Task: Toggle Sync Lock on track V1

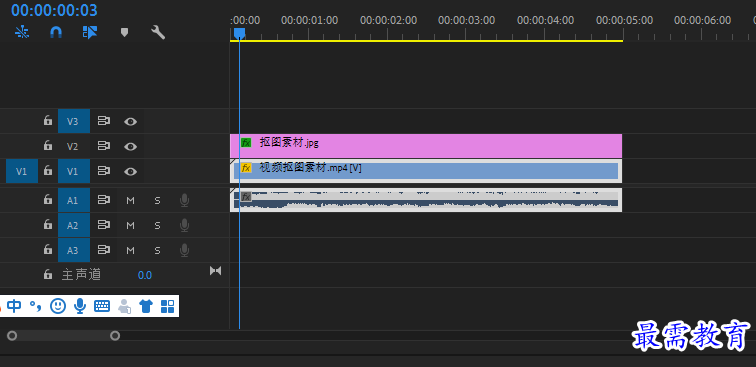Action: pyautogui.click(x=104, y=171)
